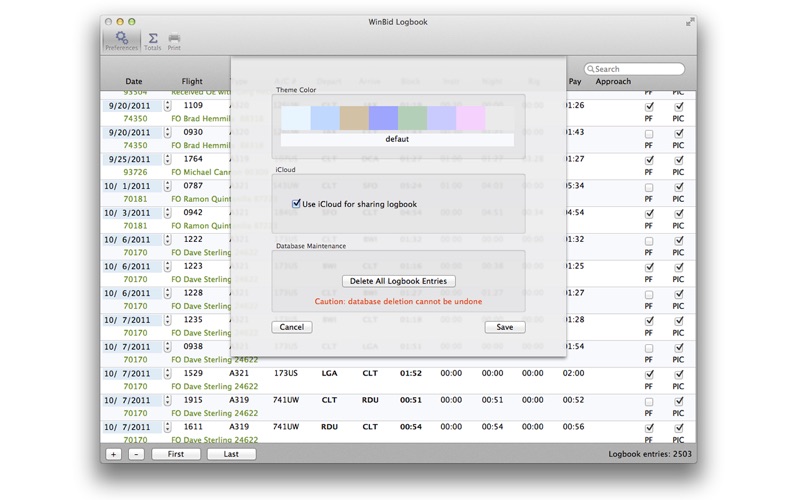The height and width of the screenshot is (500, 800).
Task: Click the minus button to remove entry
Action: (x=136, y=454)
